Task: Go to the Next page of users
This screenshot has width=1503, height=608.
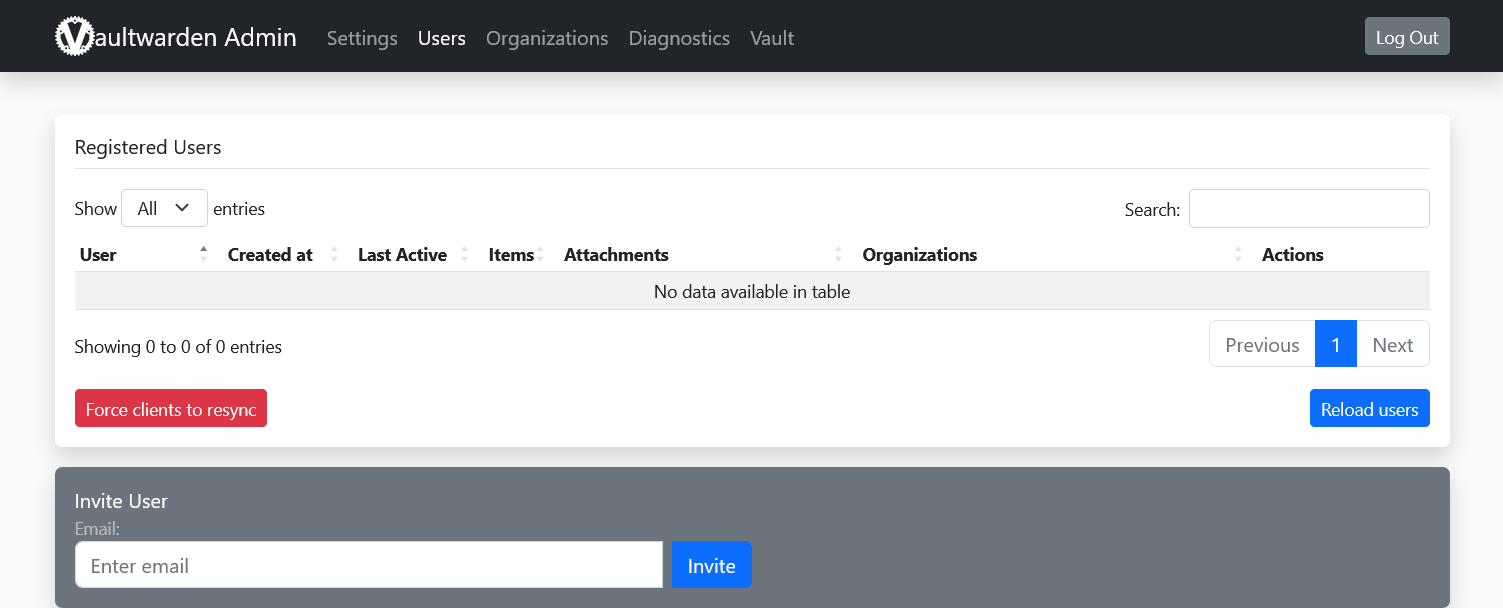Action: pyautogui.click(x=1393, y=343)
